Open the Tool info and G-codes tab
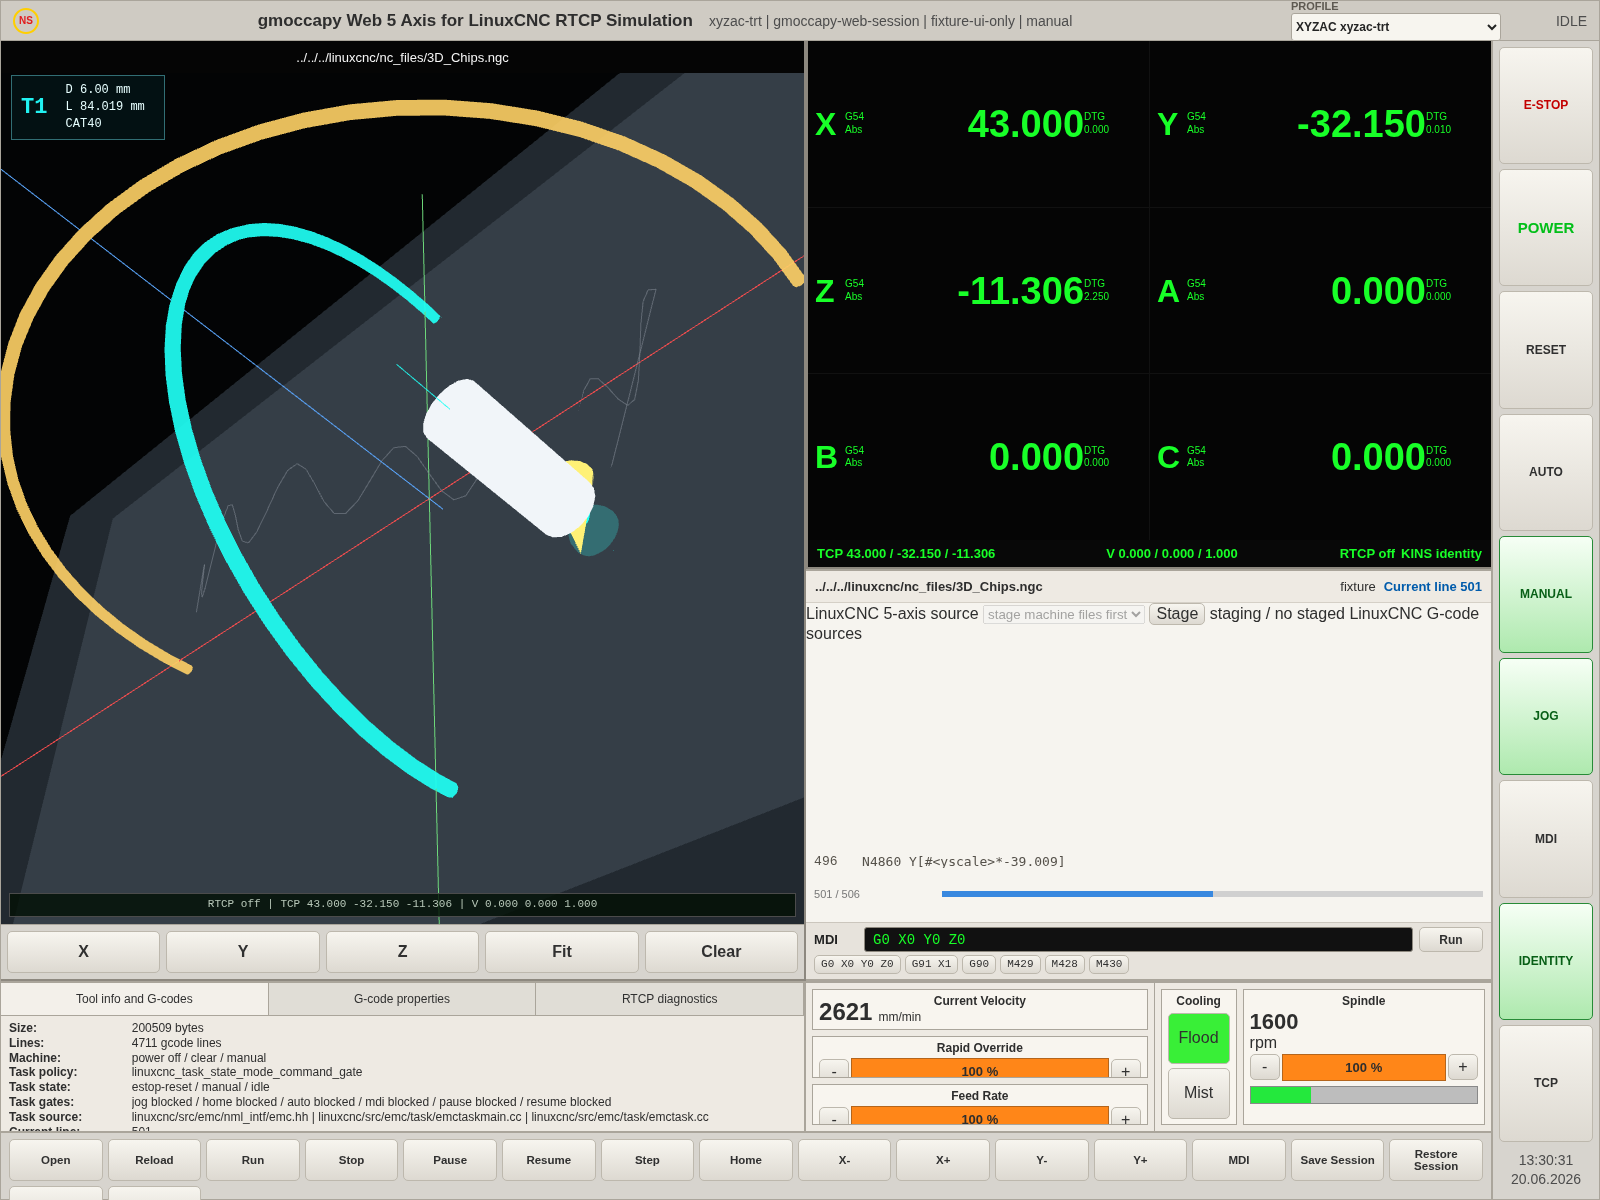This screenshot has height=1200, width=1600. pyautogui.click(x=134, y=999)
